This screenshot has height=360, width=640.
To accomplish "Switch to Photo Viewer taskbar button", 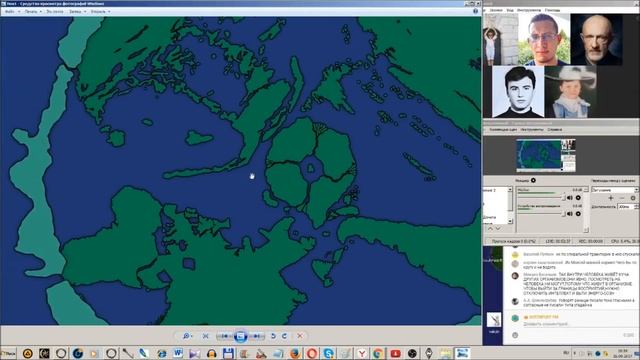I will pyautogui.click(x=462, y=353).
